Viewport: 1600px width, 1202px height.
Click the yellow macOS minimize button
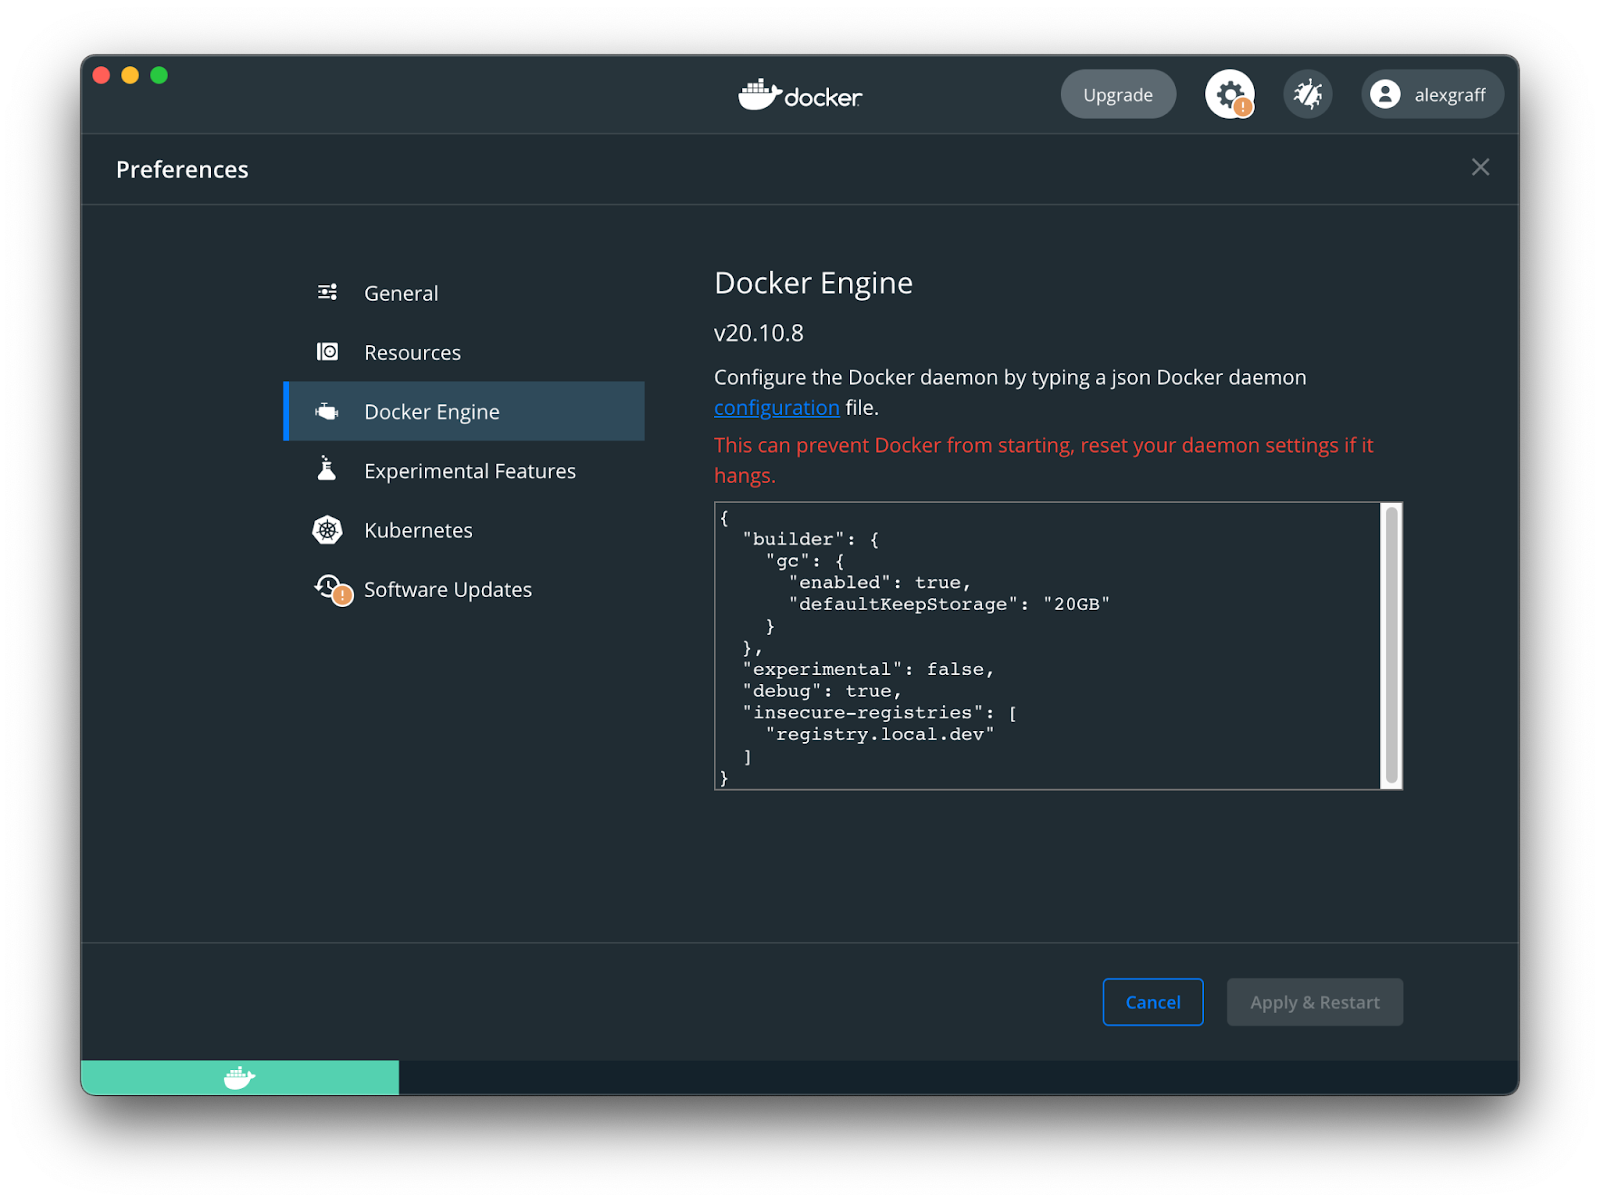tap(130, 75)
